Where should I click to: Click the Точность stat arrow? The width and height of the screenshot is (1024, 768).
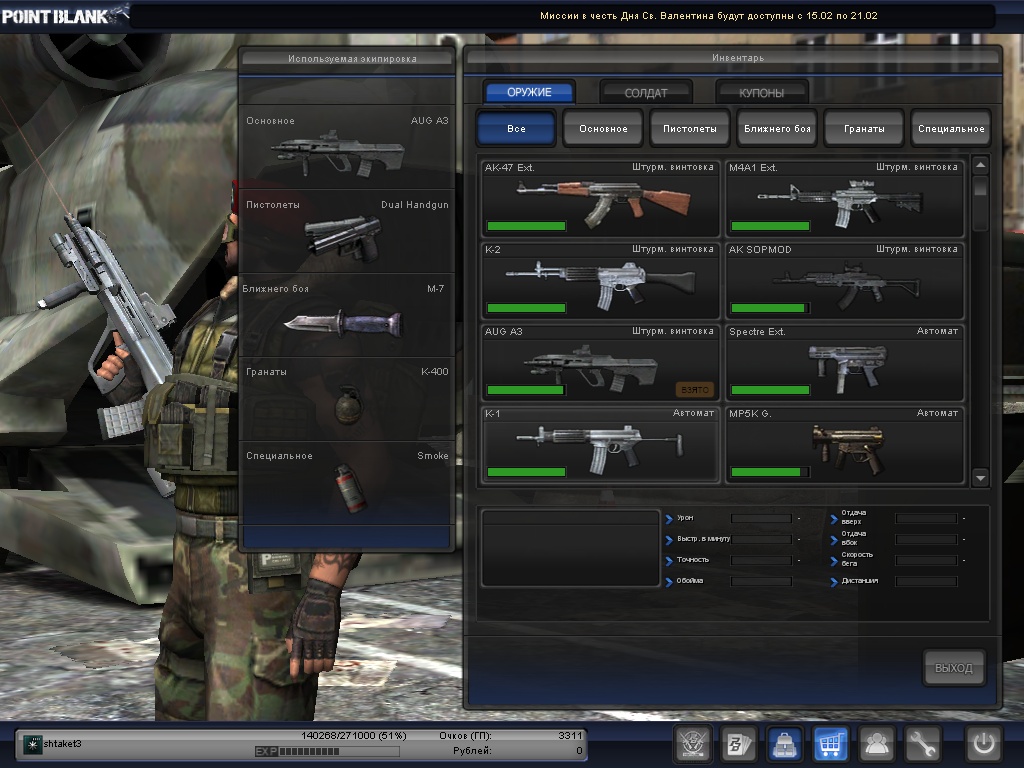pyautogui.click(x=669, y=561)
